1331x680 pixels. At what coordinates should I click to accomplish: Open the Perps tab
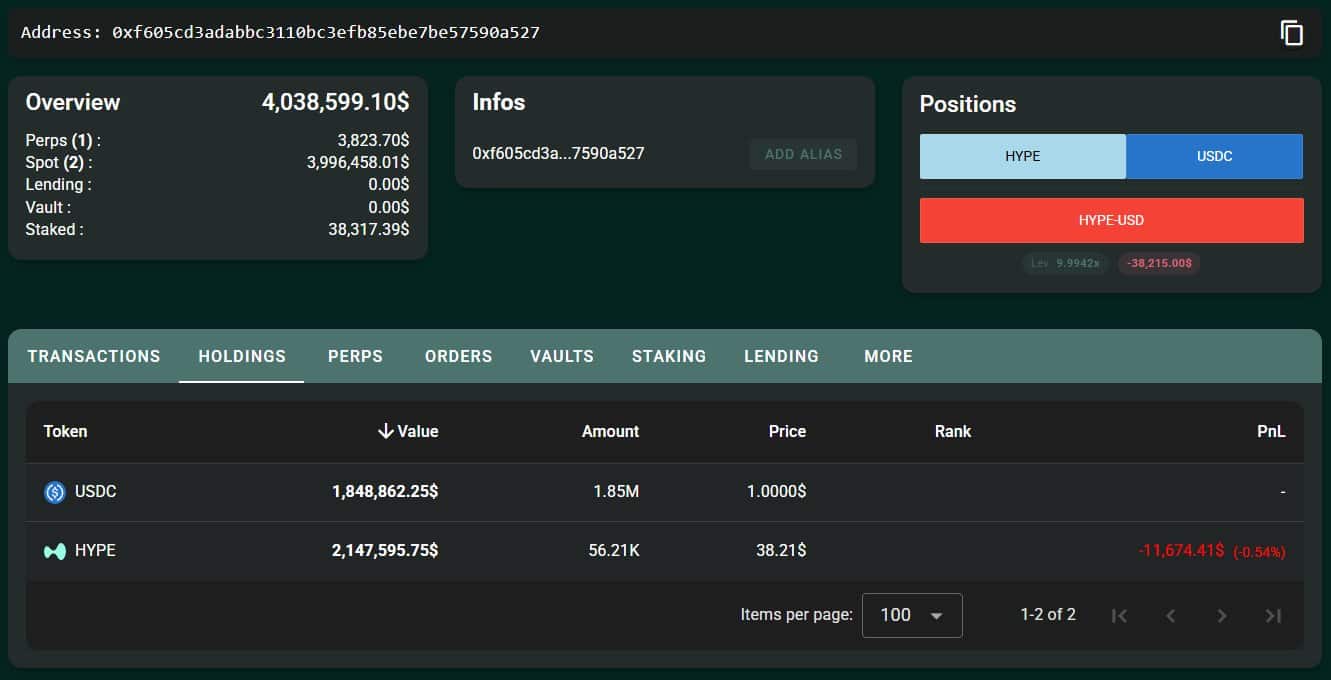pos(355,356)
